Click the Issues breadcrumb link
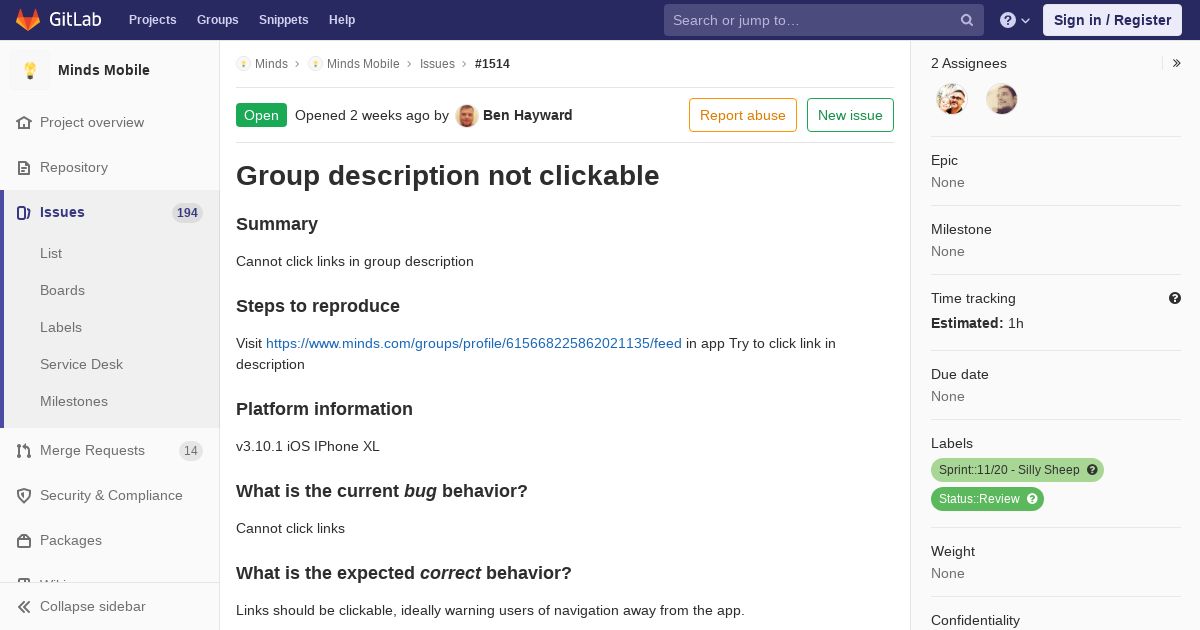 437,64
